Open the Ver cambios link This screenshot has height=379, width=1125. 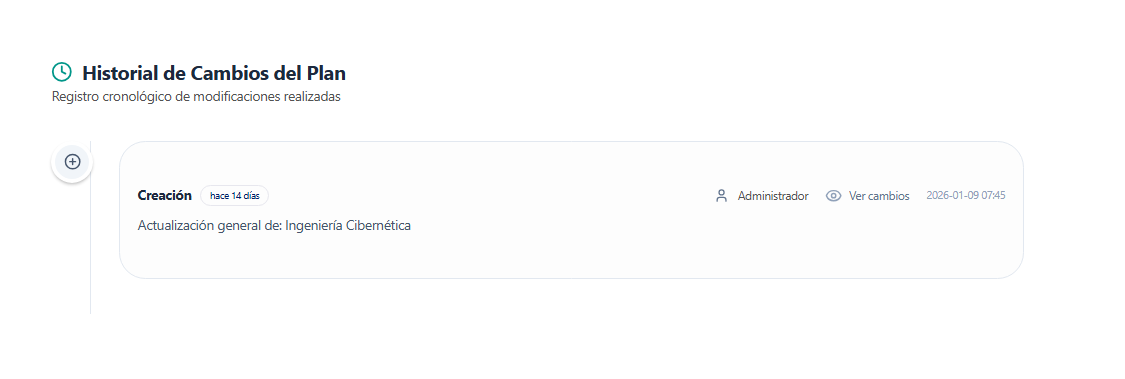point(879,196)
